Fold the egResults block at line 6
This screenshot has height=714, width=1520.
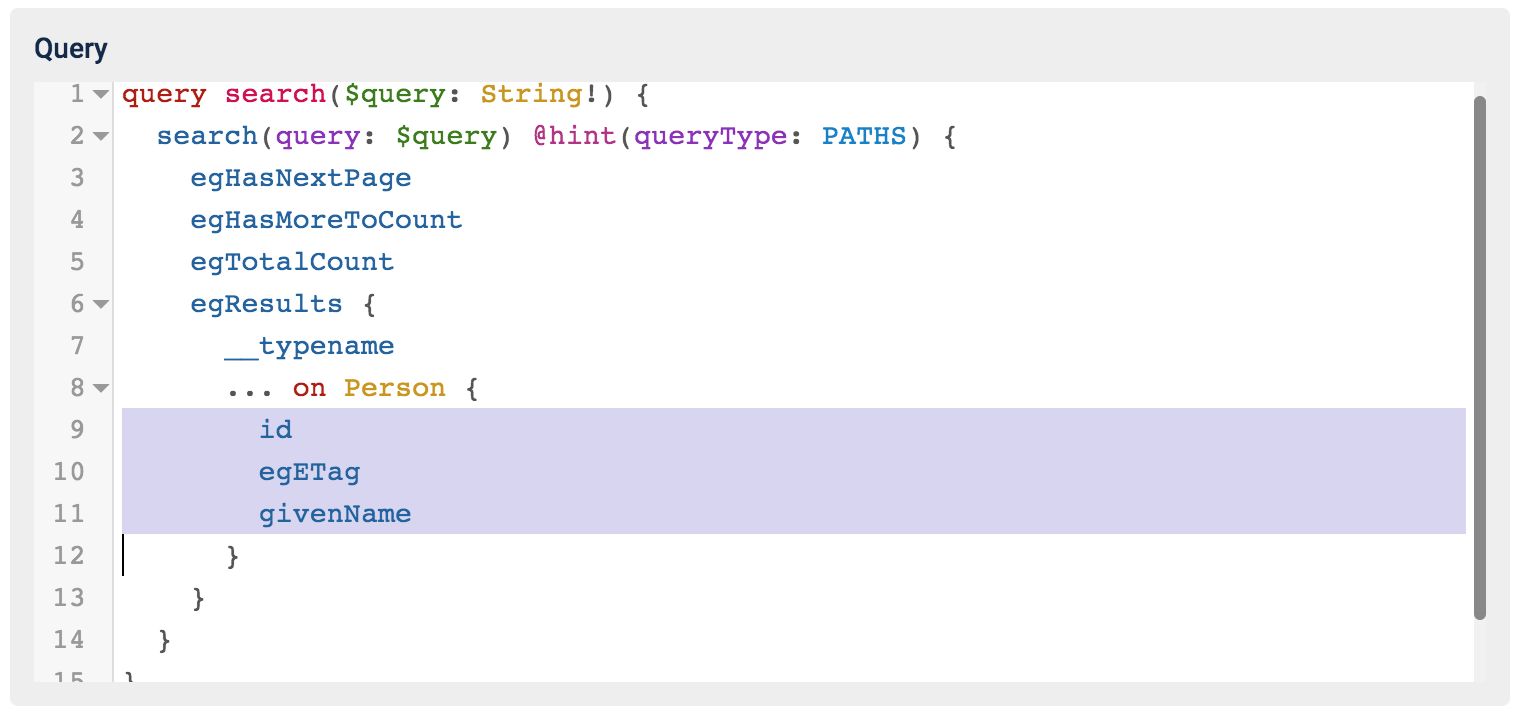tap(100, 305)
